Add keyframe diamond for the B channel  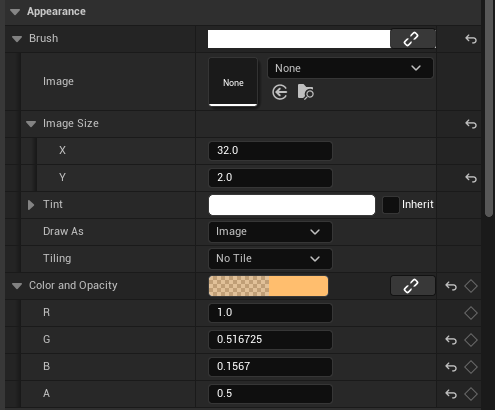pyautogui.click(x=471, y=367)
